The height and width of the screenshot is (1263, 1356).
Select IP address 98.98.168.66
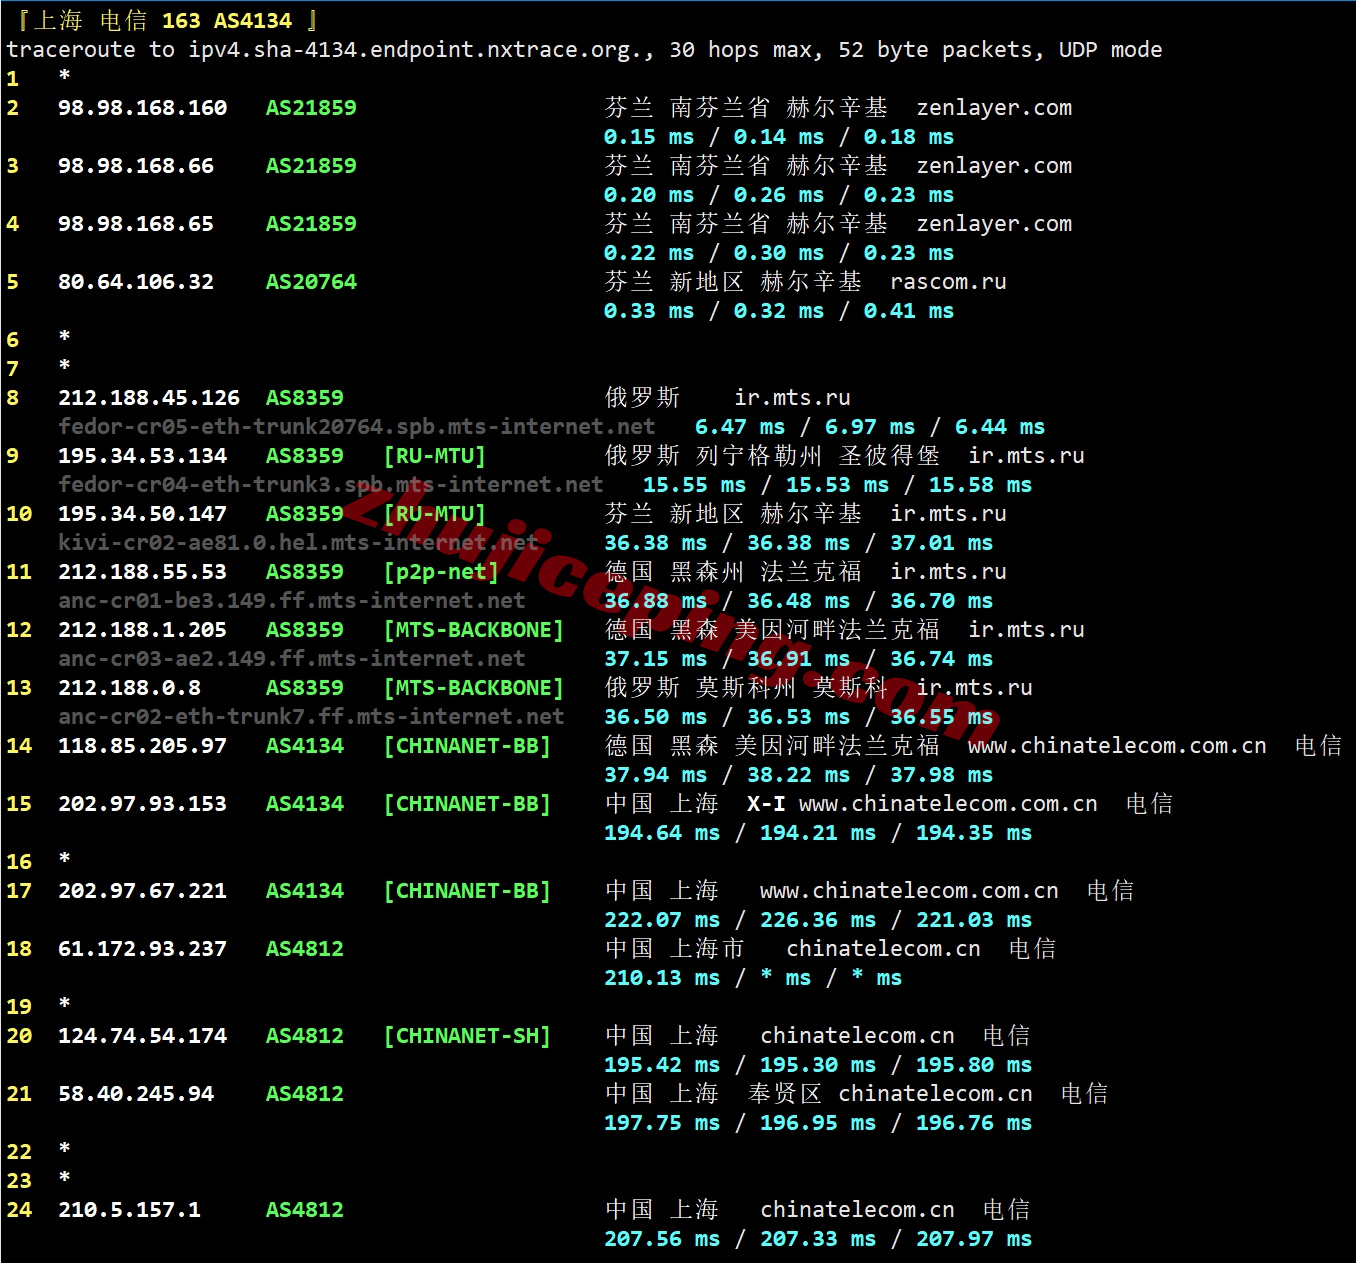(x=136, y=166)
